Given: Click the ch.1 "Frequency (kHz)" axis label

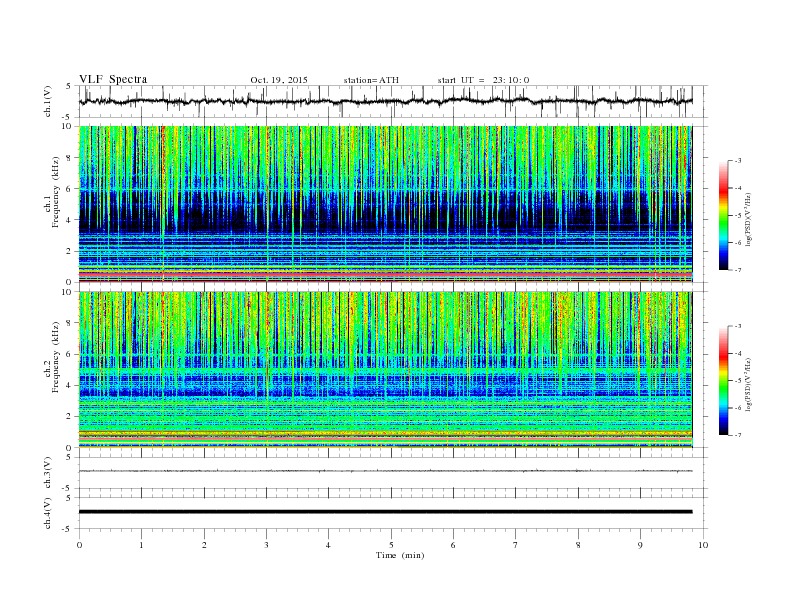Looking at the screenshot, I should click(x=56, y=192).
